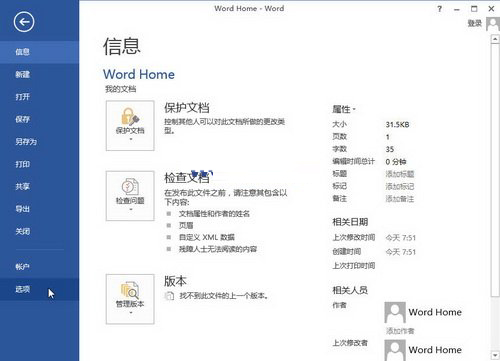Screen dimensions: 500x361
Task: Select 另存为 in the sidebar
Action: point(39,142)
